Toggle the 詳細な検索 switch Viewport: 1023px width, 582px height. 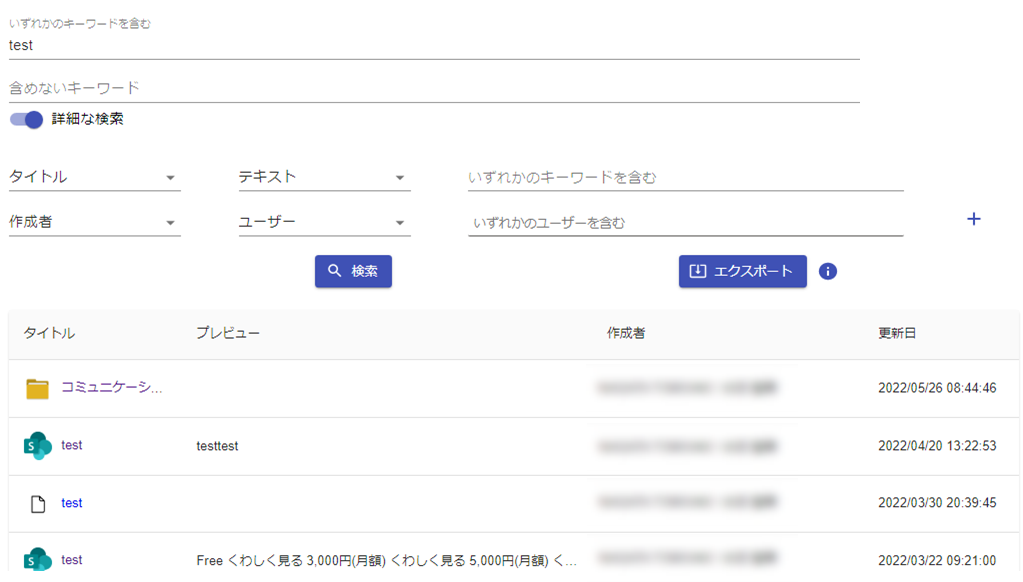click(27, 120)
